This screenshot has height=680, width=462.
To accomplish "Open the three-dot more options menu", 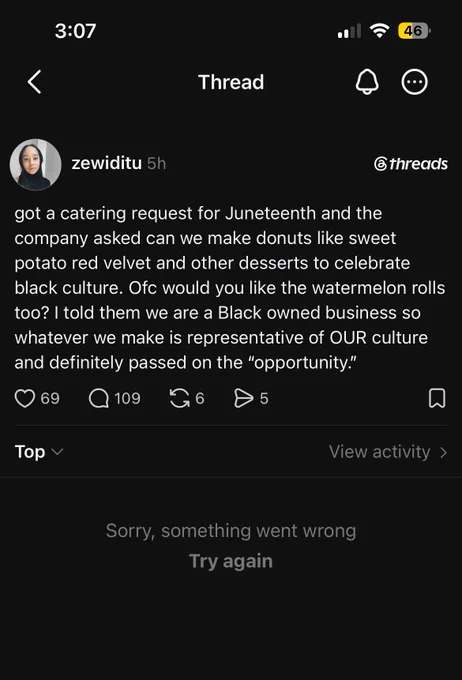I will (x=414, y=82).
